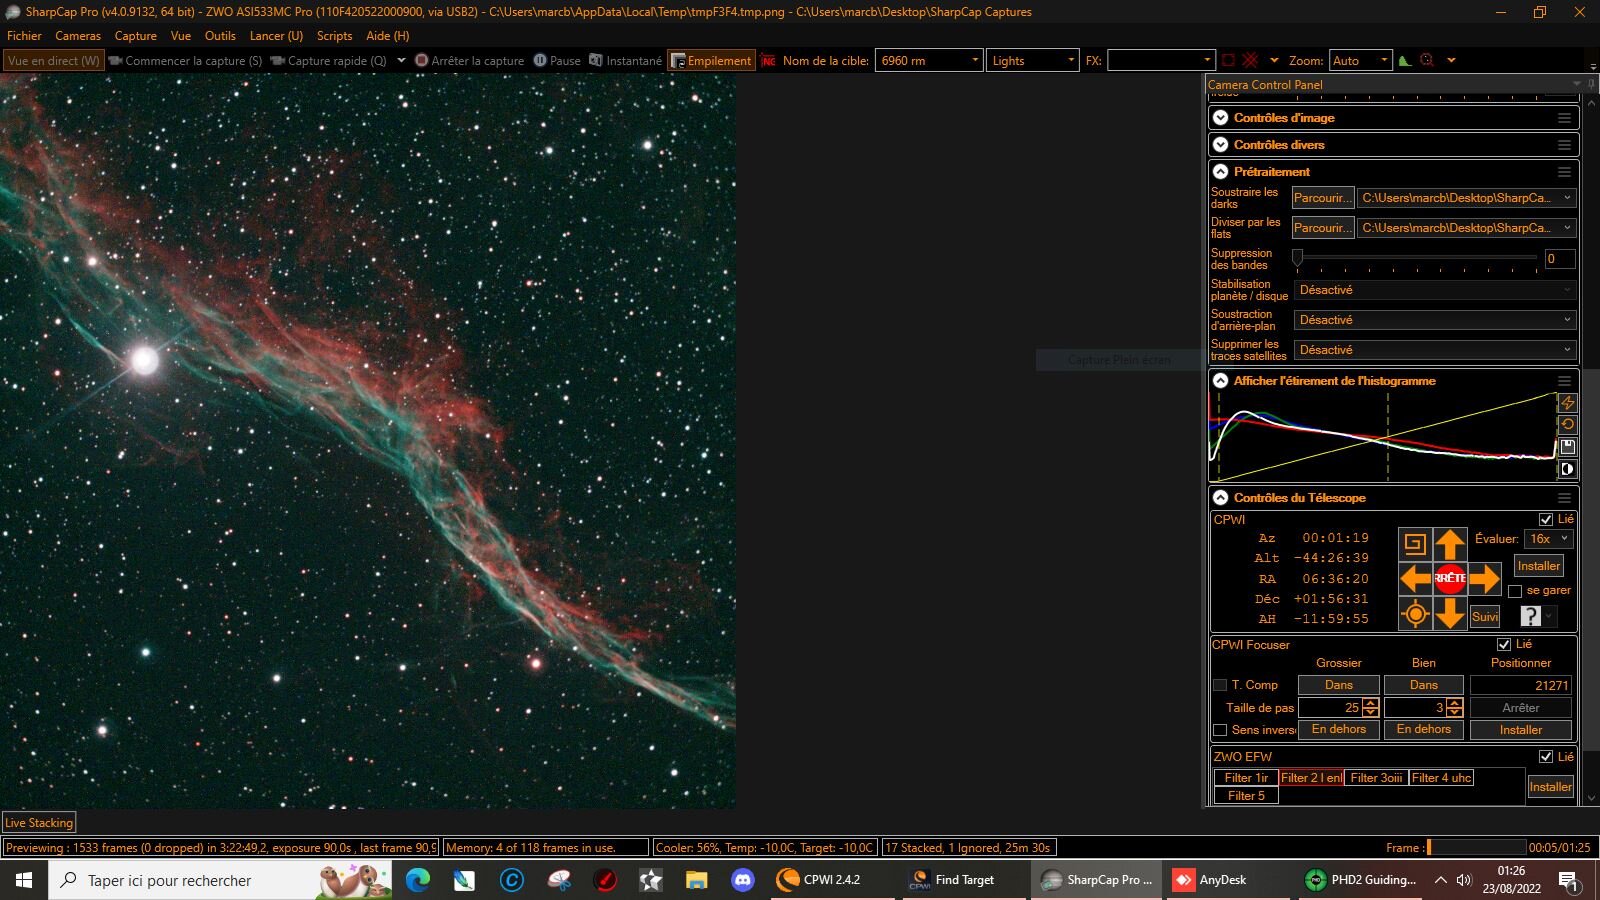Click the red NC icon before Nom de la cible
The image size is (1600, 900).
[x=768, y=61]
